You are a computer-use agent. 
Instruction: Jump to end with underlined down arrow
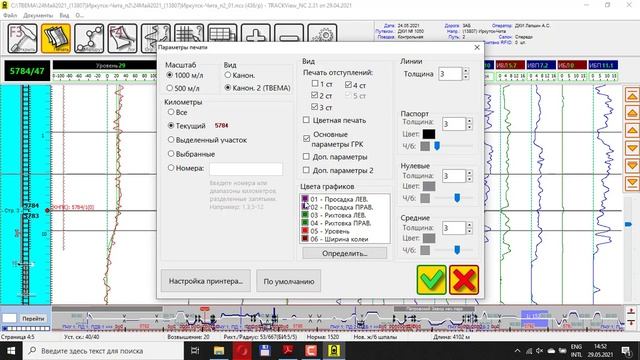(632, 183)
